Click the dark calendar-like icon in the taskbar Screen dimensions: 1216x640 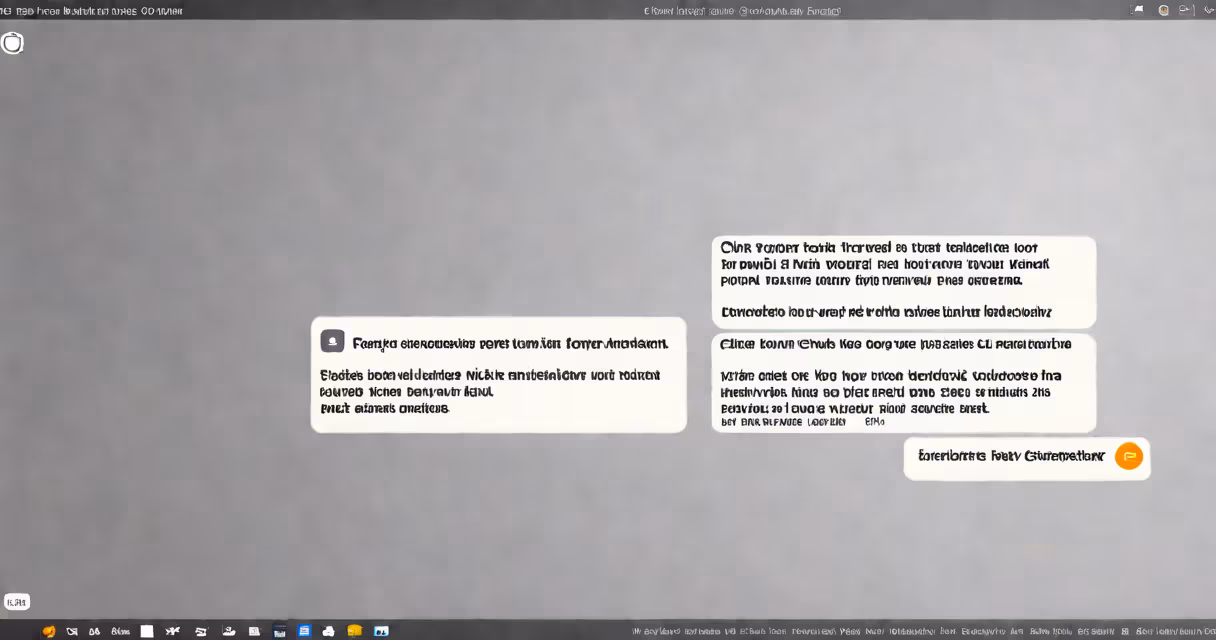coord(279,632)
